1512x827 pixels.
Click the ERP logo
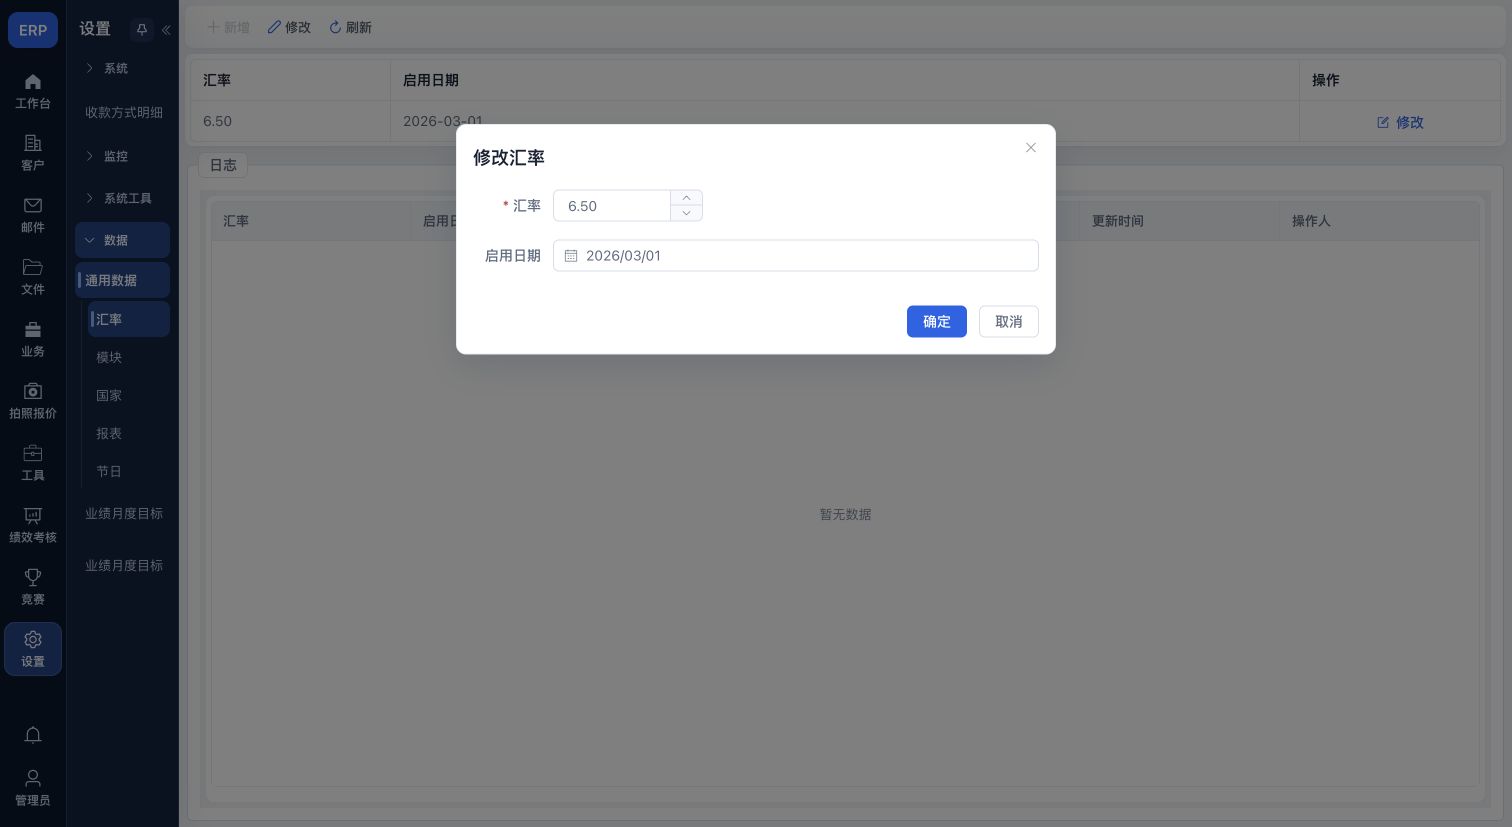[x=33, y=30]
